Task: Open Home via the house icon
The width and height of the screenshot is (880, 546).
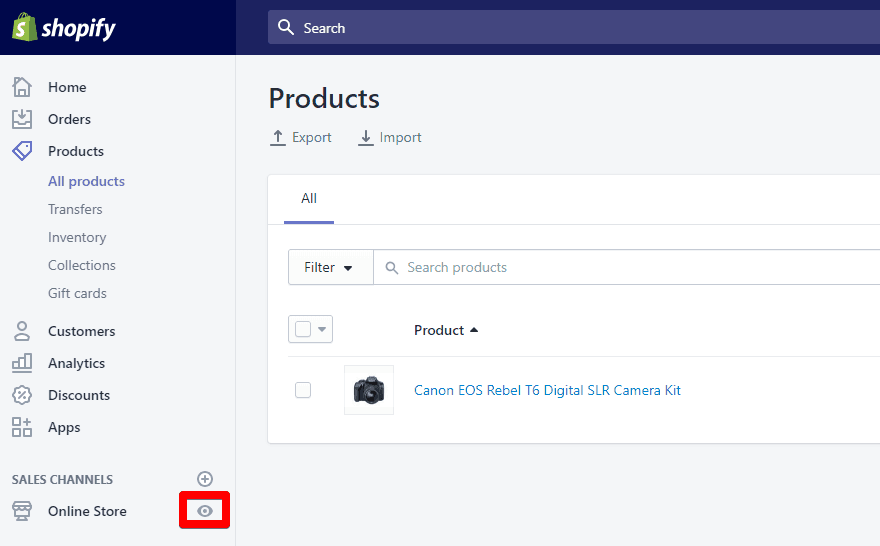Action: 22,87
